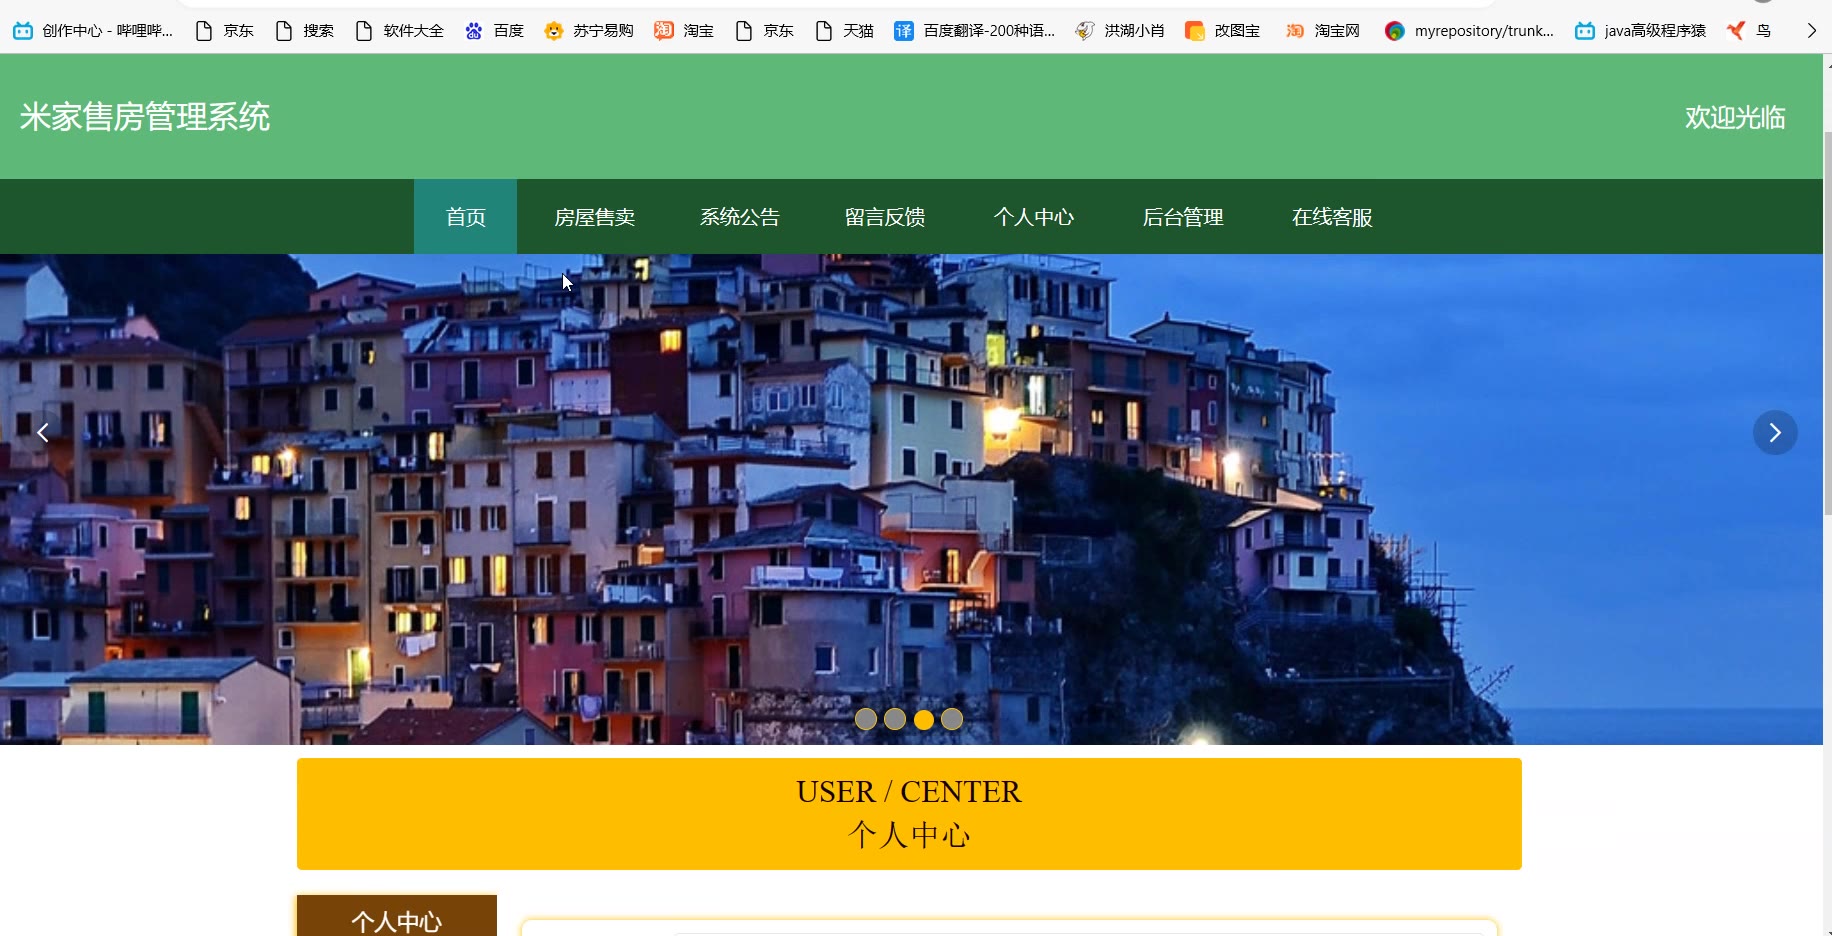Open the 创作中心 - 哔哩哔哩 bookmark
Screen dimensions: 1832x936
[93, 31]
